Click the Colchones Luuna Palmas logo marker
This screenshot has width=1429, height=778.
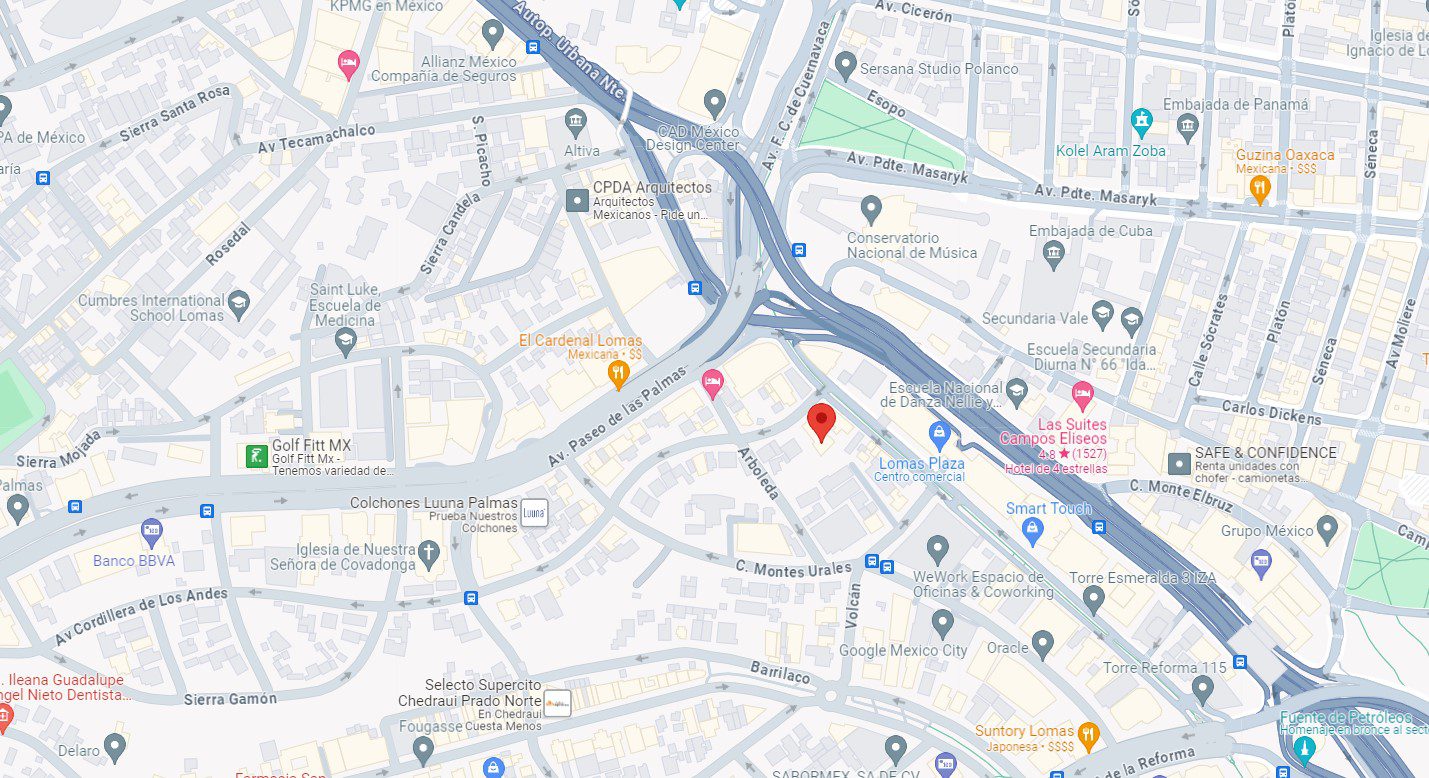click(533, 512)
